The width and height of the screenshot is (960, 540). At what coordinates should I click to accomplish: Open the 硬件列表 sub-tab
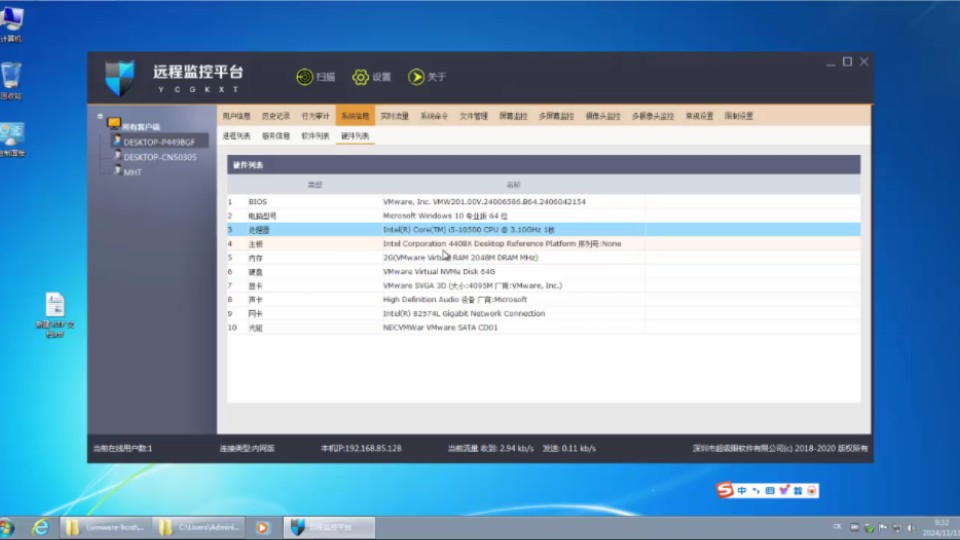[x=355, y=136]
